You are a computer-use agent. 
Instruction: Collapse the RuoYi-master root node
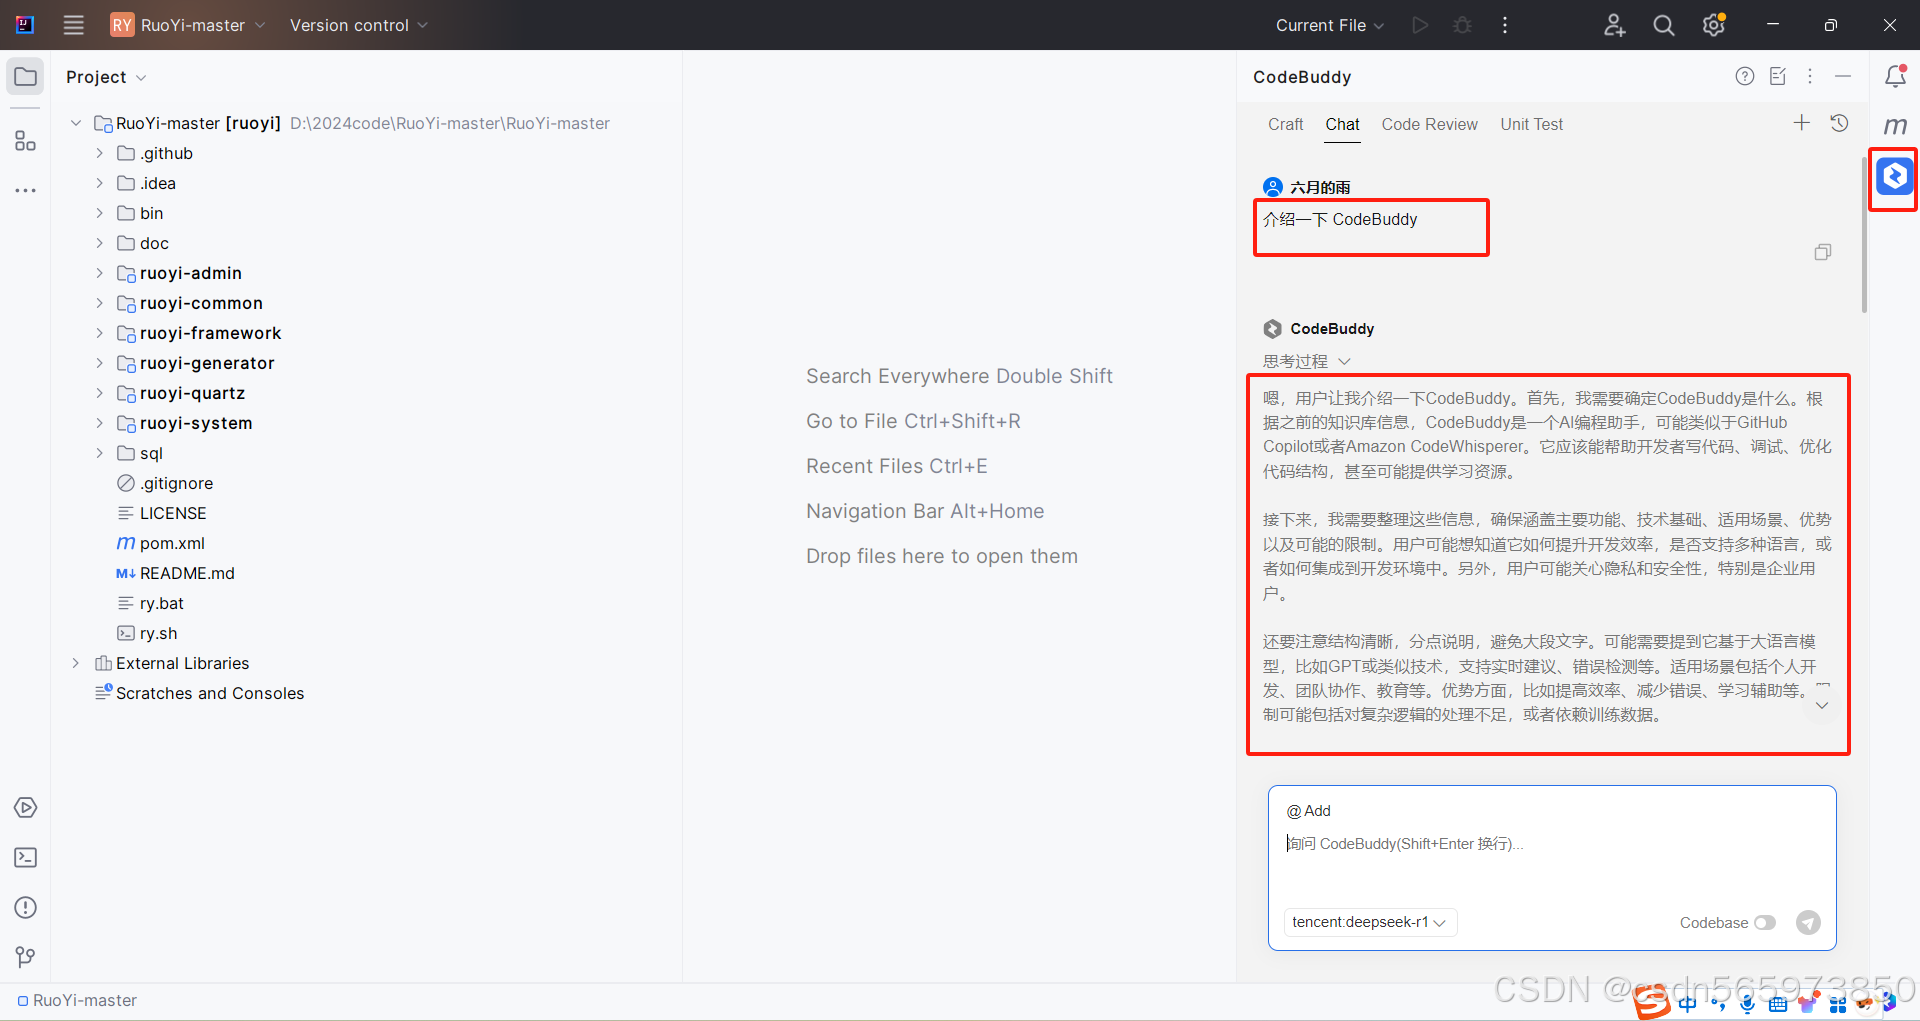click(x=76, y=123)
